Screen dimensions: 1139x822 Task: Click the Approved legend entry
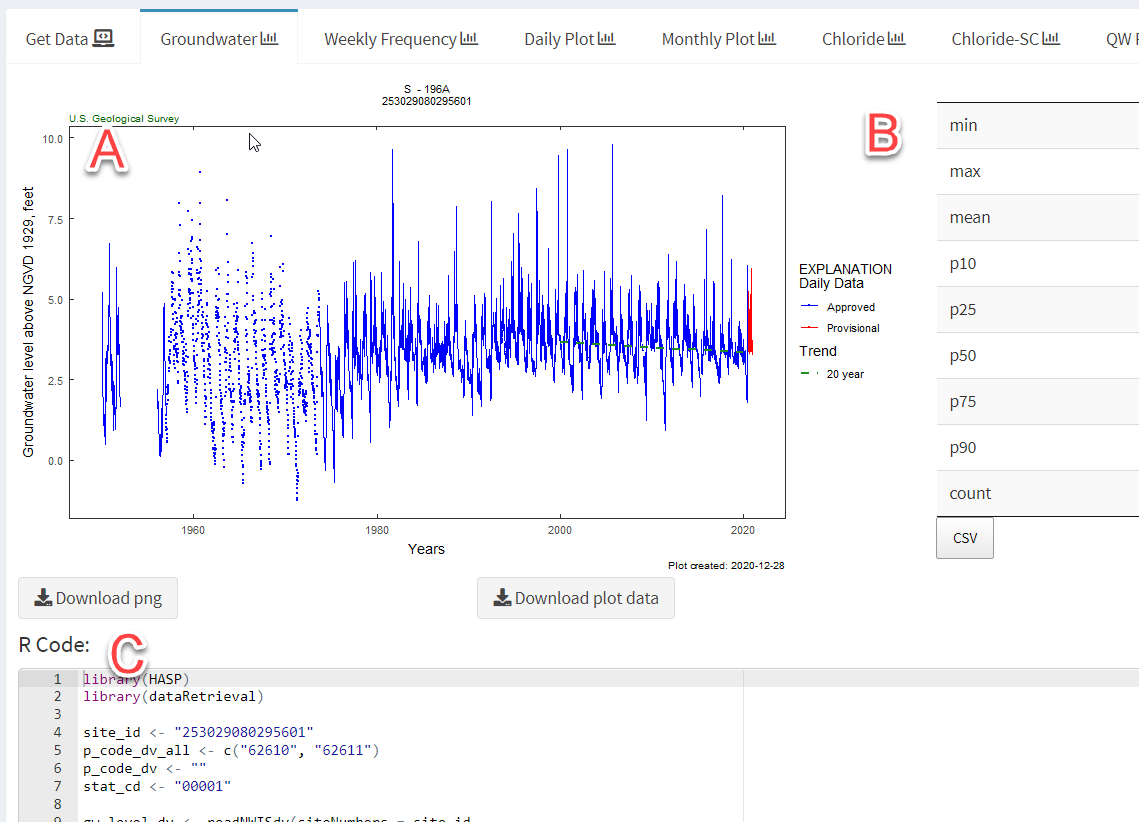pos(850,308)
